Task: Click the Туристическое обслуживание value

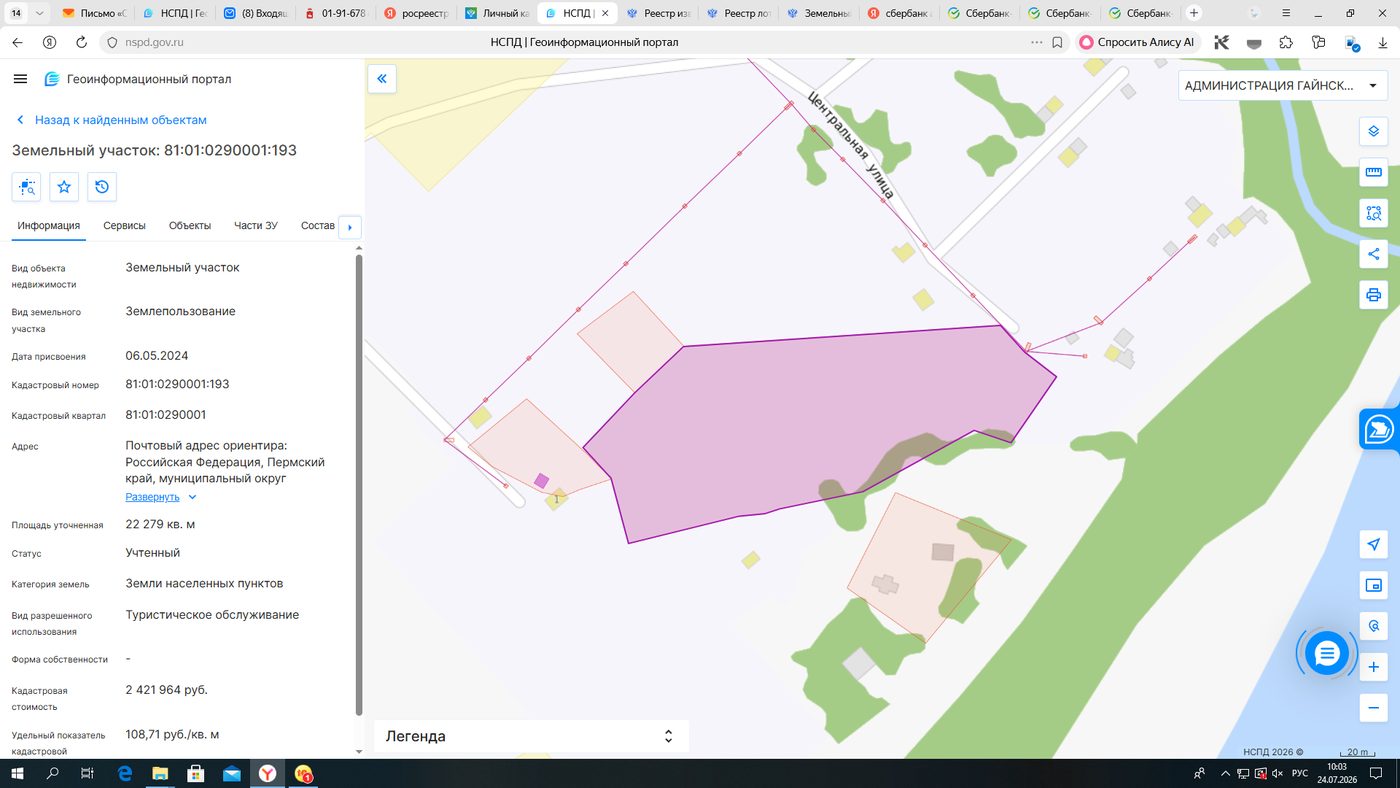Action: click(212, 615)
